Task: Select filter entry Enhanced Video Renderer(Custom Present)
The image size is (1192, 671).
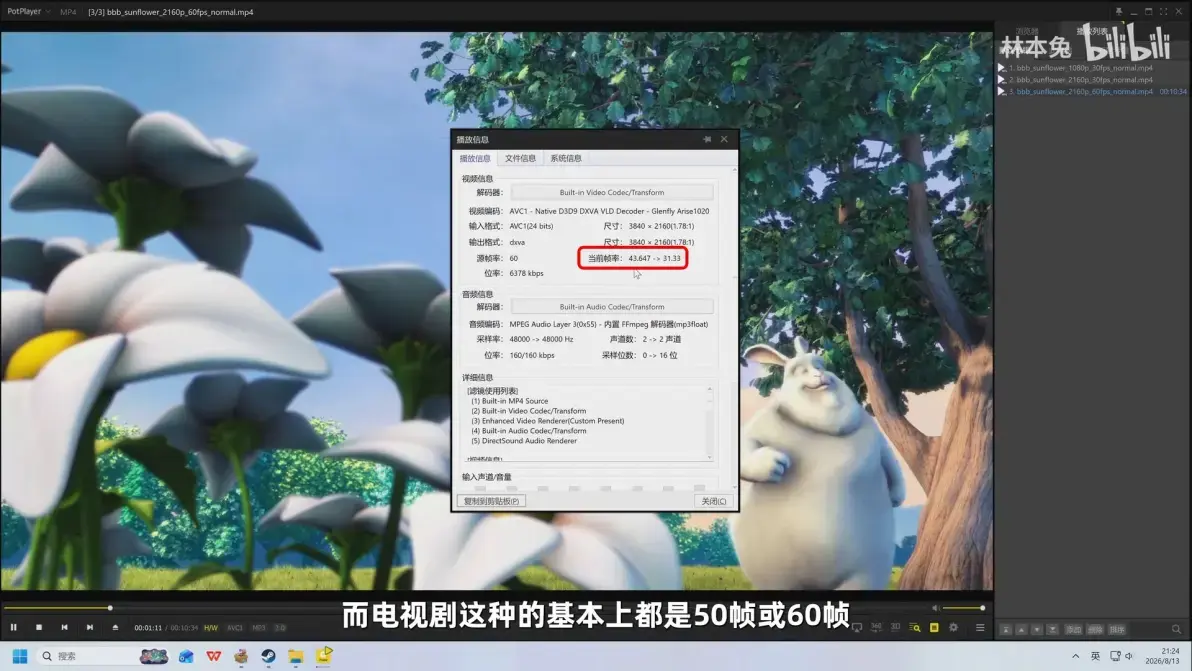Action: (547, 420)
